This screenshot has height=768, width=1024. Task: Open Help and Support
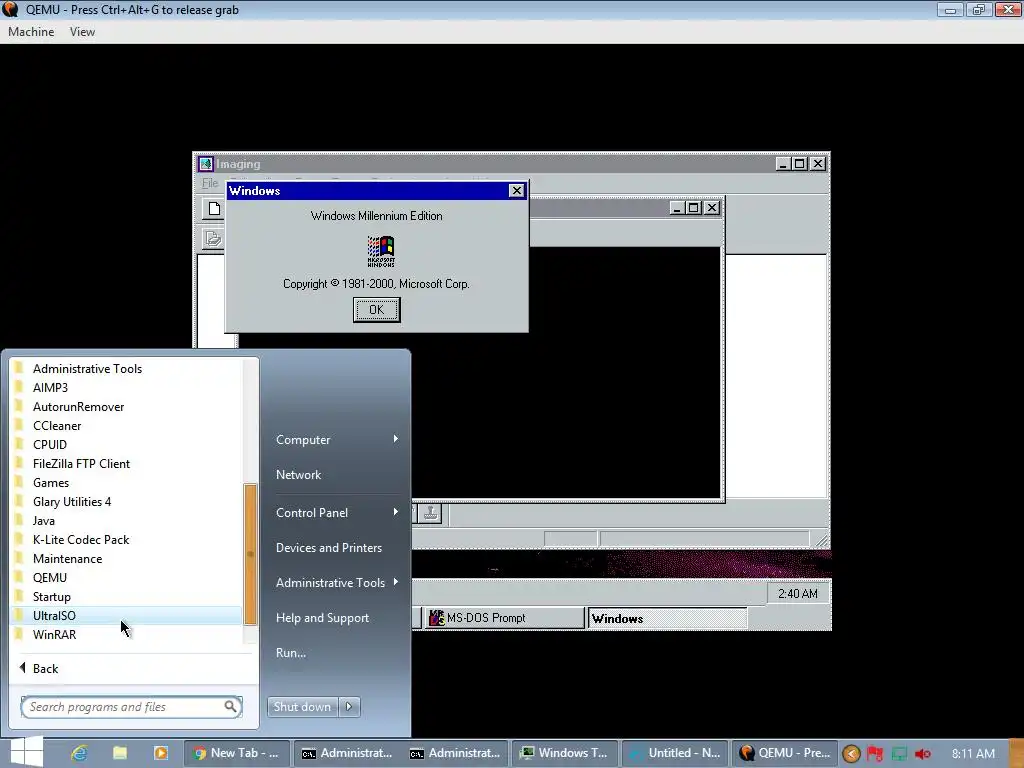pos(322,618)
